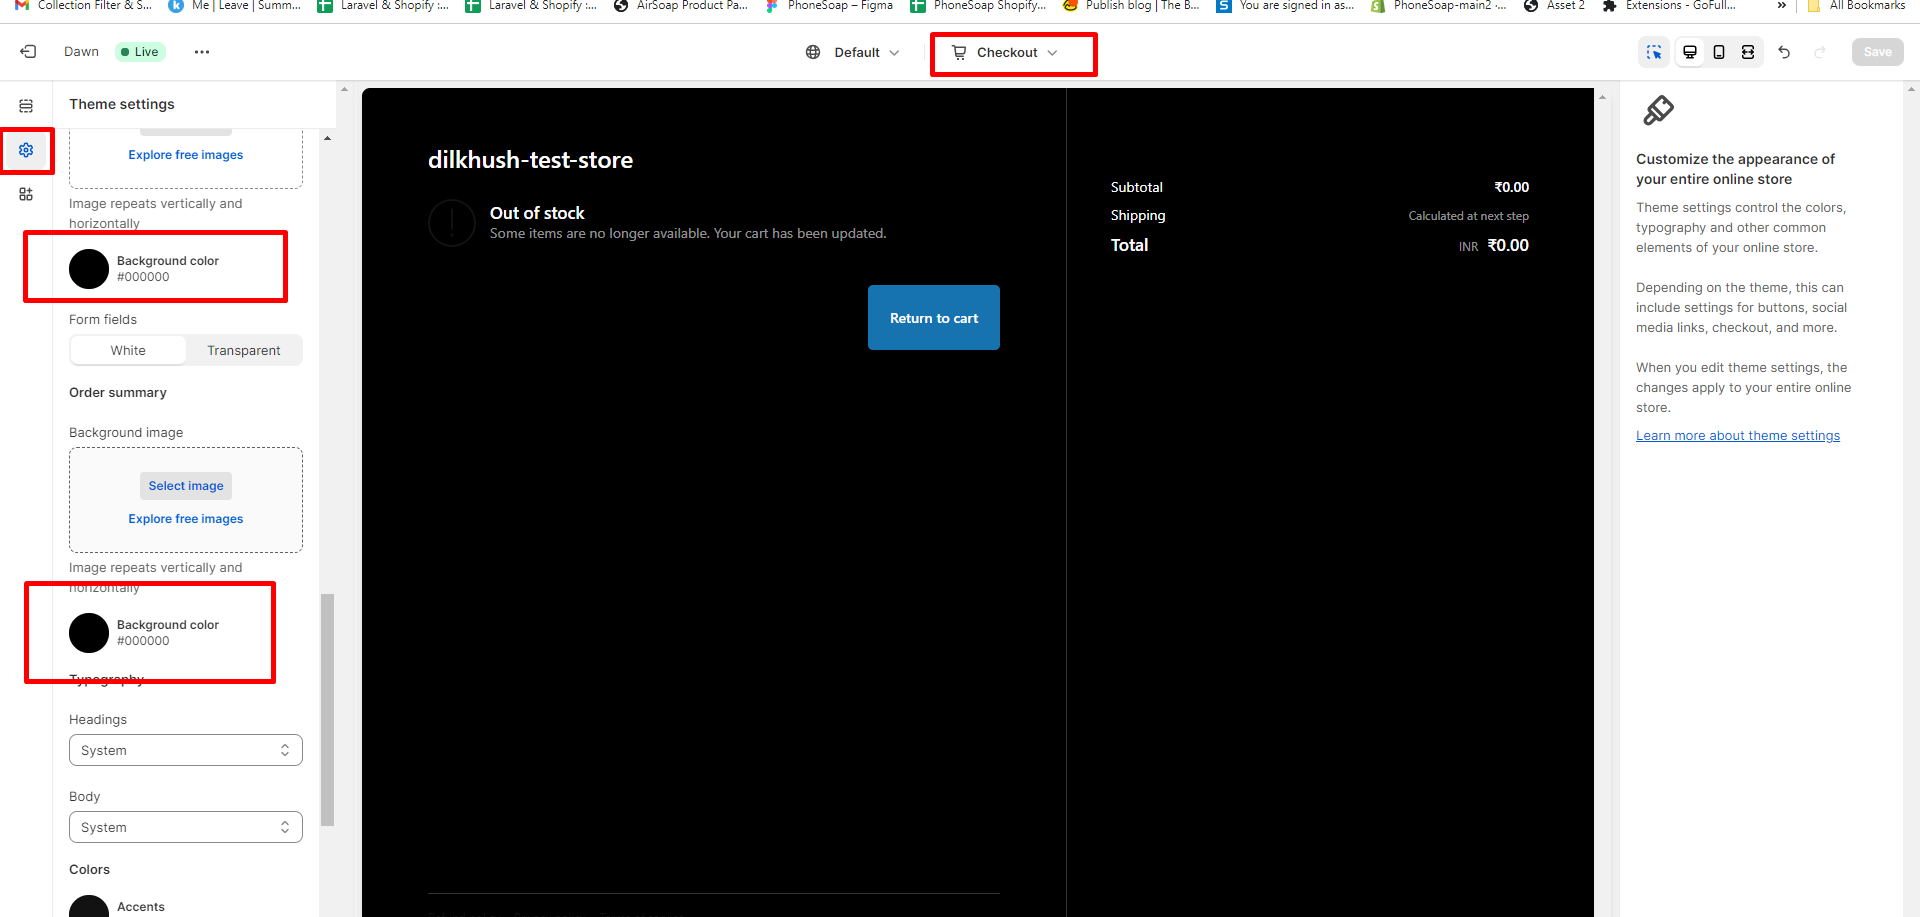Click the PhoneSoap – Figma bookmark
Image resolution: width=1920 pixels, height=917 pixels.
pos(829,6)
